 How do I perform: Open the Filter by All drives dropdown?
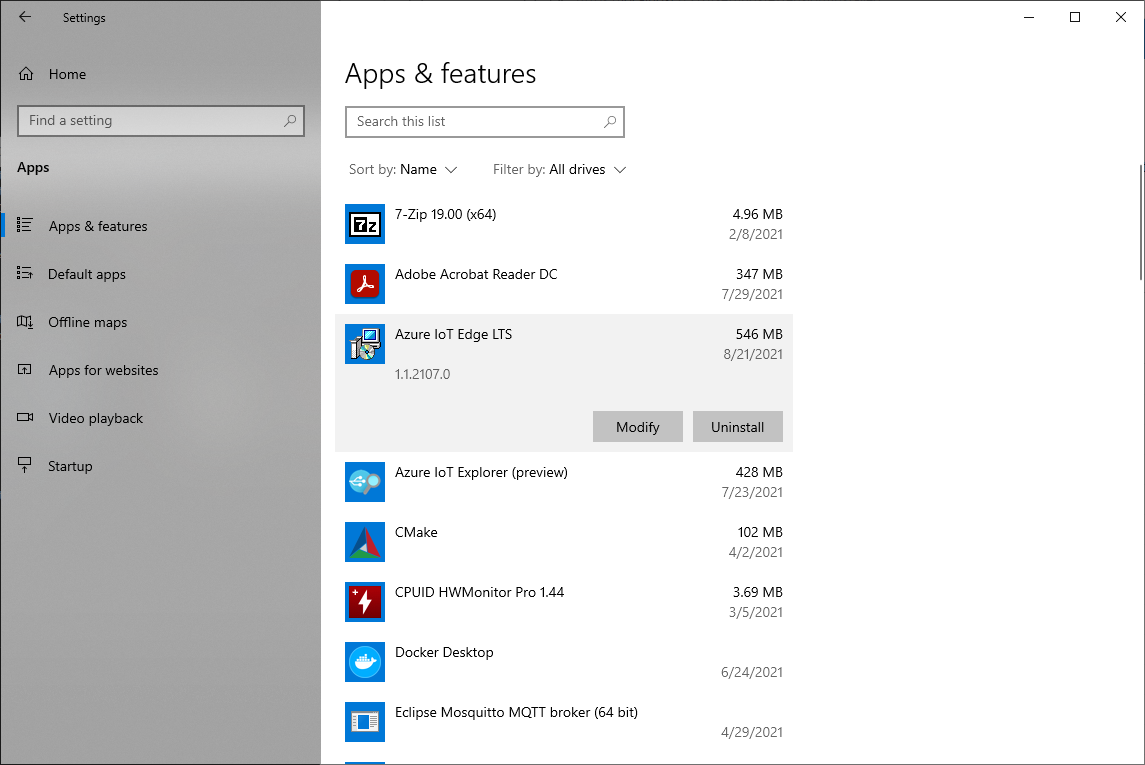(559, 169)
